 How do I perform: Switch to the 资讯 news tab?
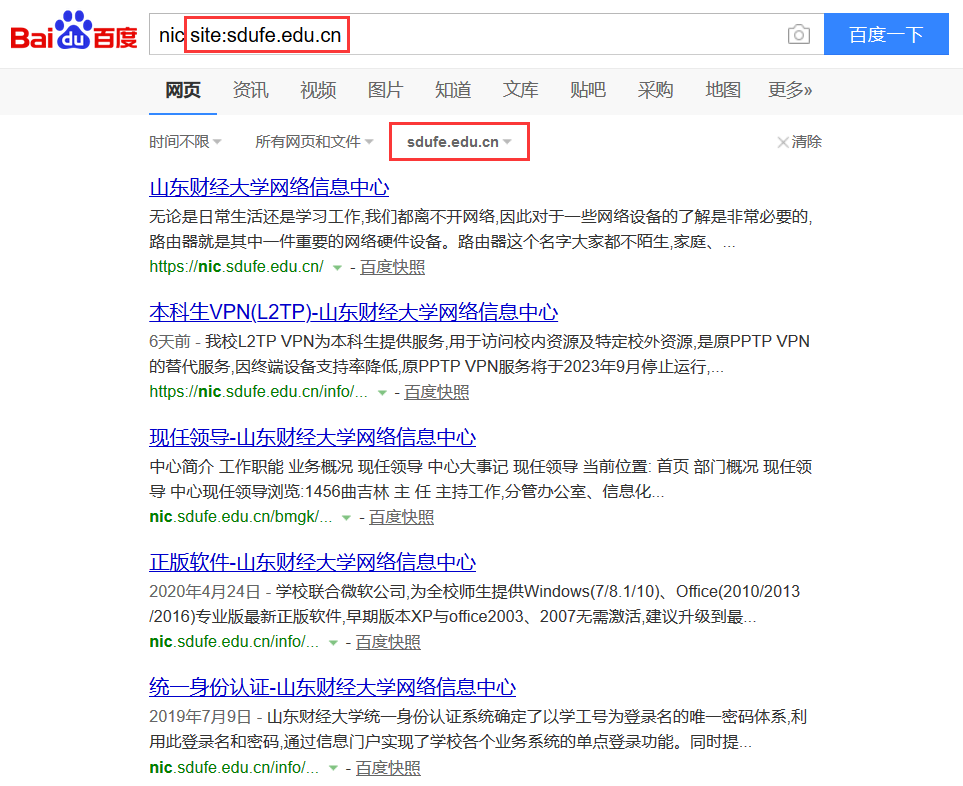(x=250, y=90)
